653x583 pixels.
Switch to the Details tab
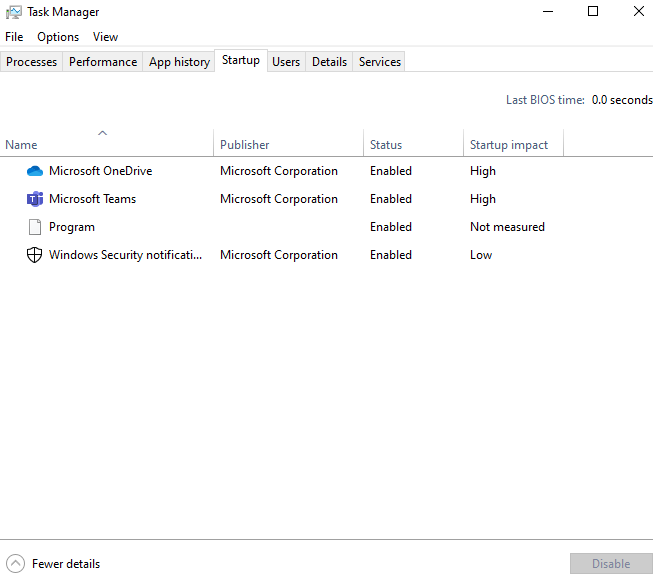[329, 62]
